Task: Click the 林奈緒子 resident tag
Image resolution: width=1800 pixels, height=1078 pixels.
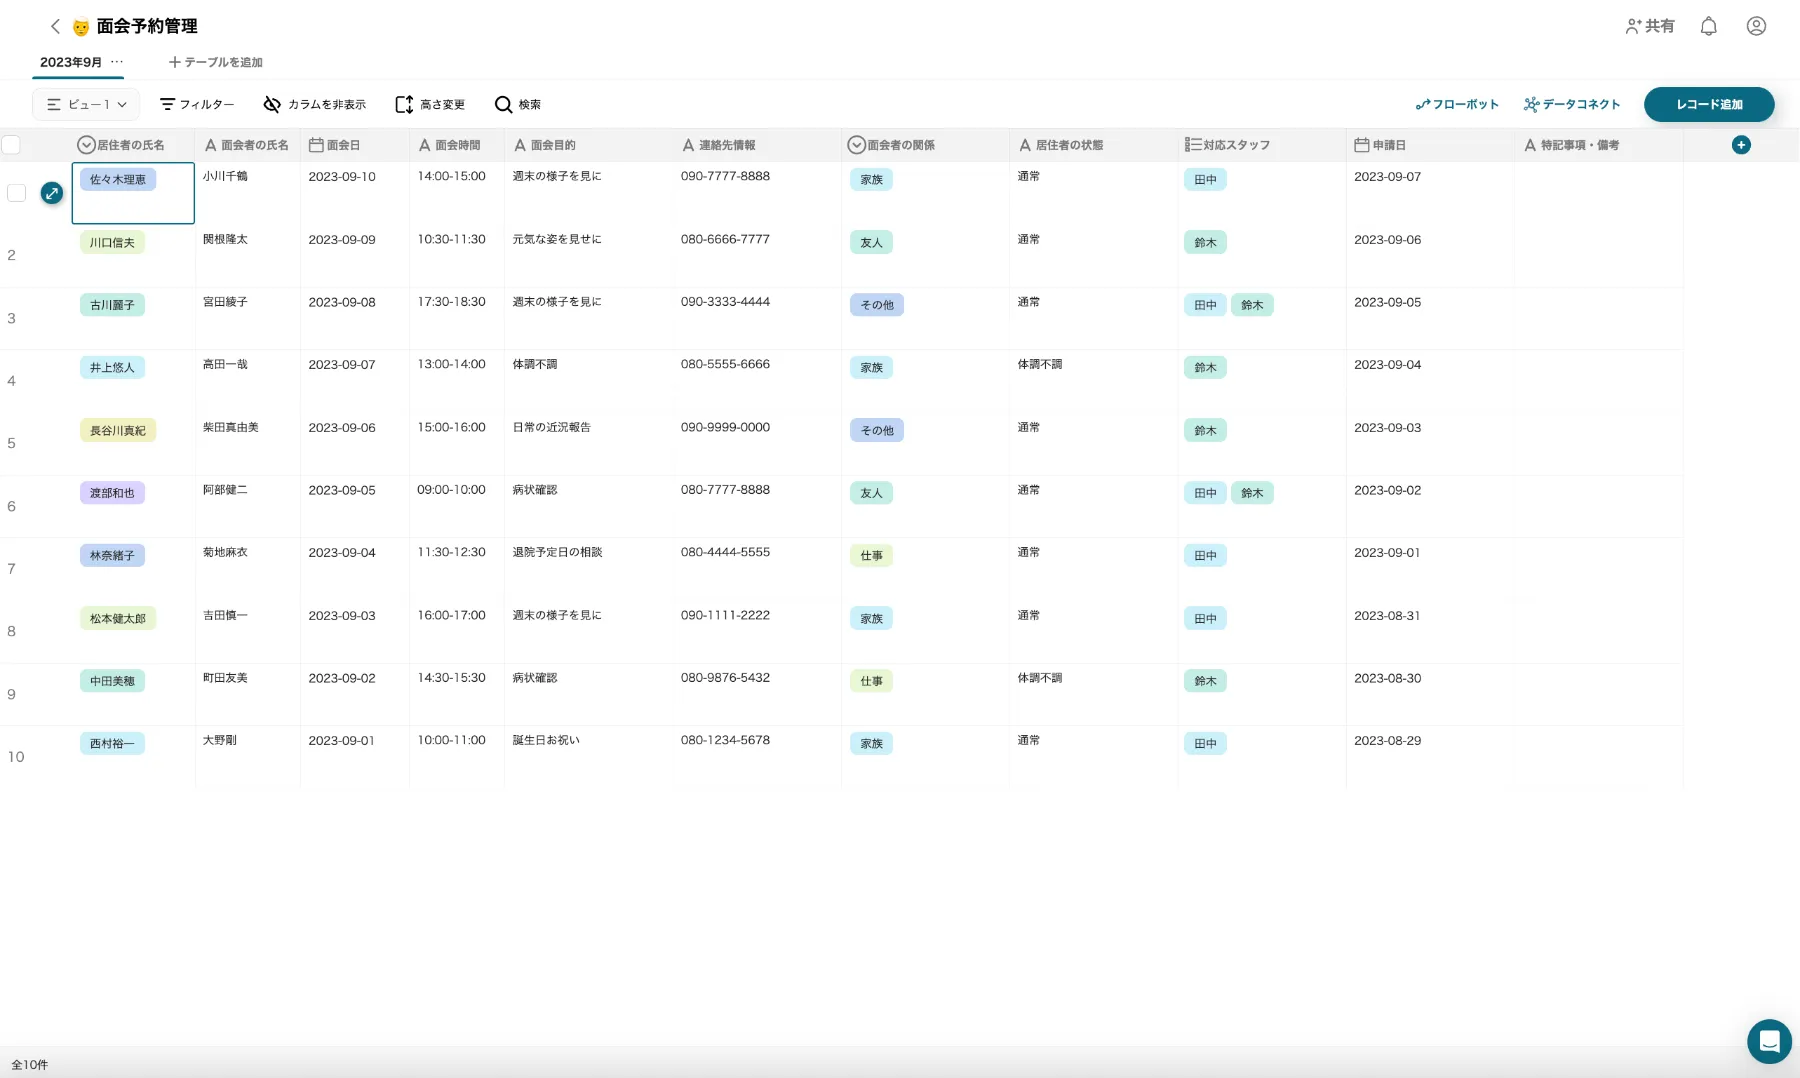Action: tap(112, 556)
